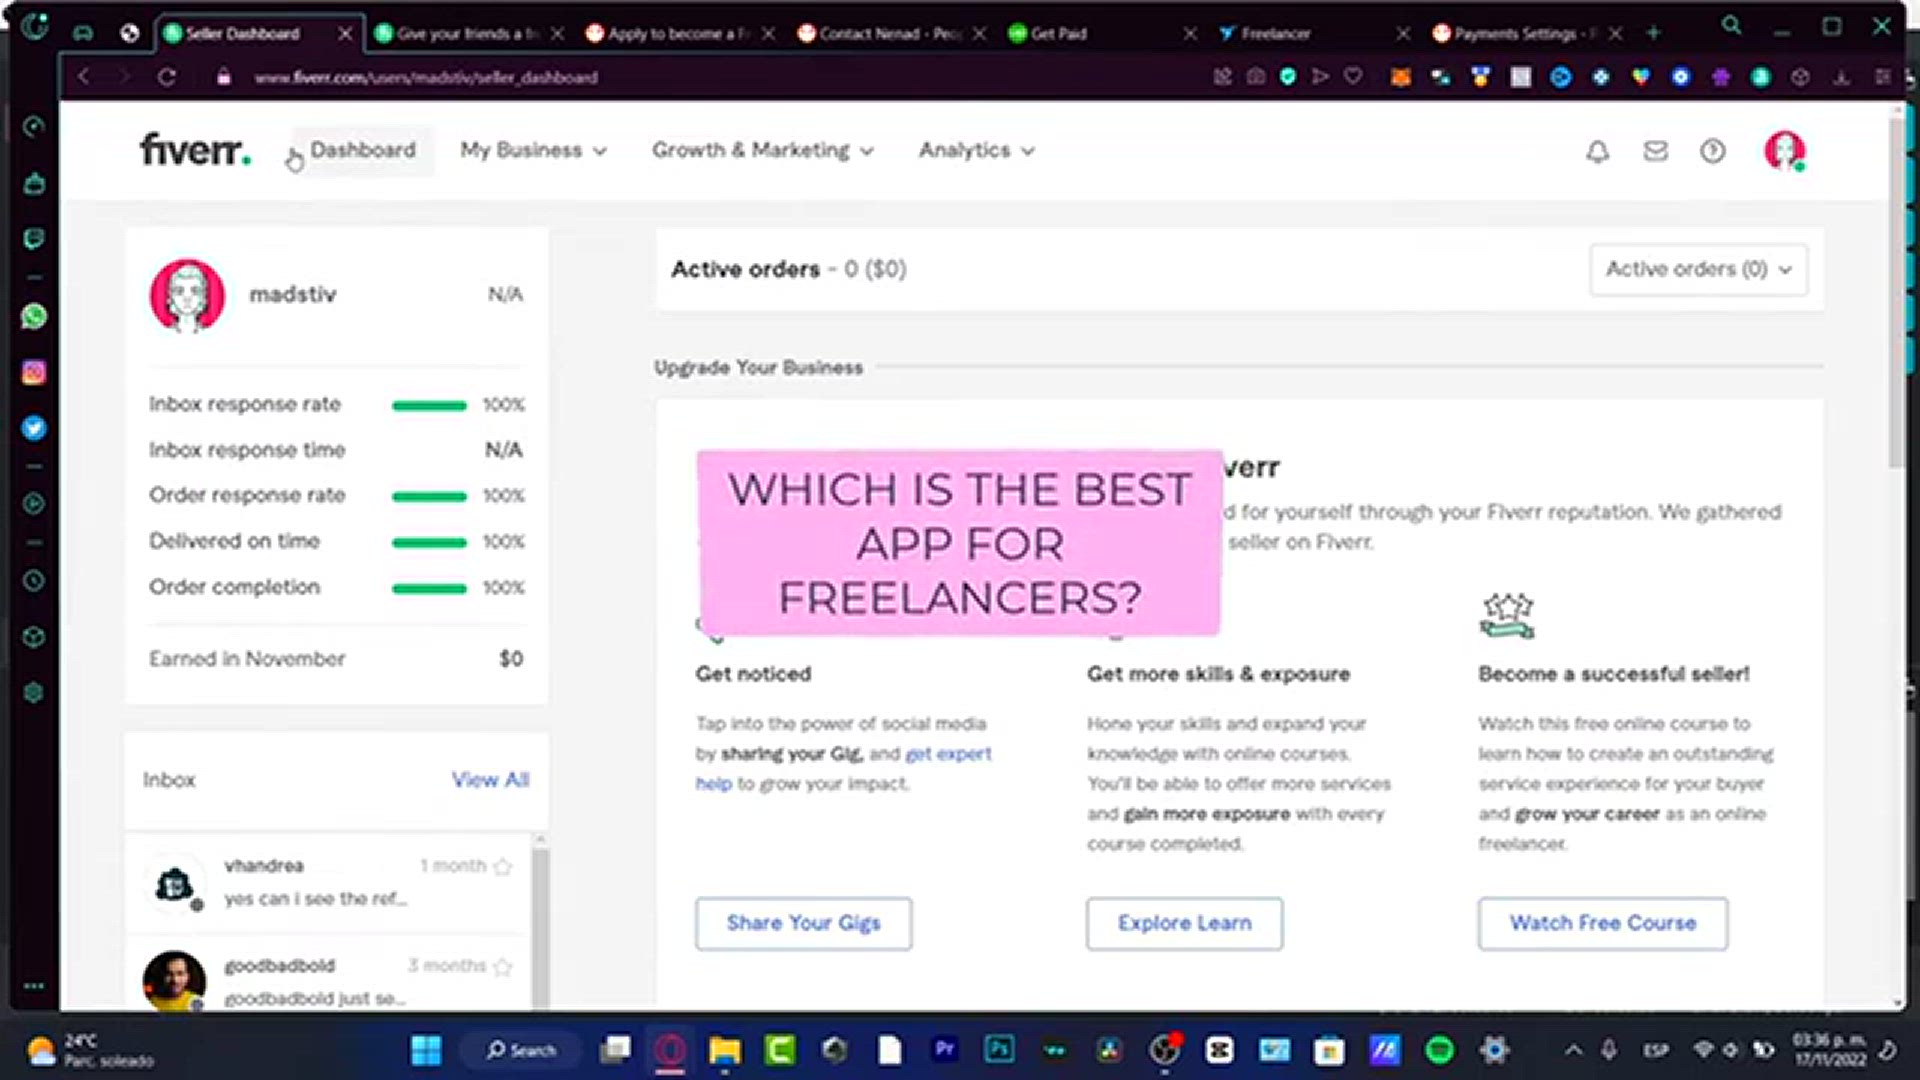Open Premiere Pro from taskbar
Viewport: 1920px width, 1080px height.
pos(944,1049)
